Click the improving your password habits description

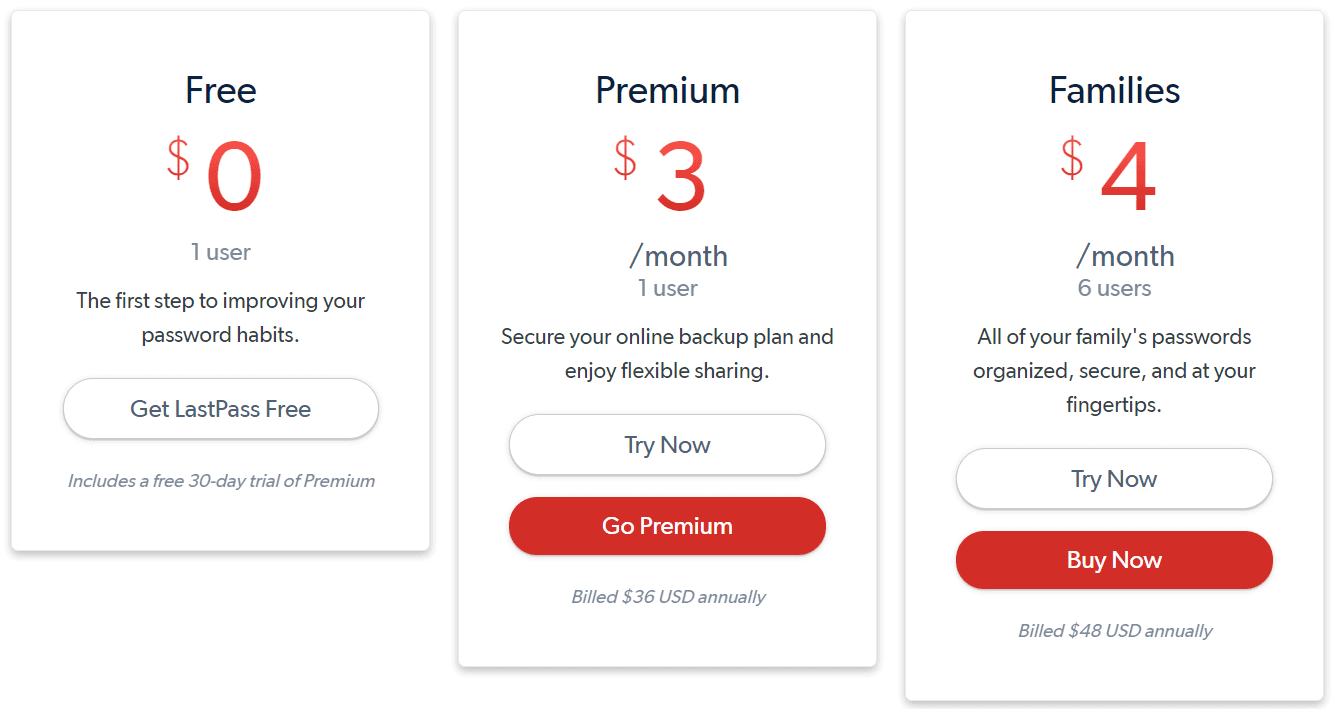coord(221,318)
